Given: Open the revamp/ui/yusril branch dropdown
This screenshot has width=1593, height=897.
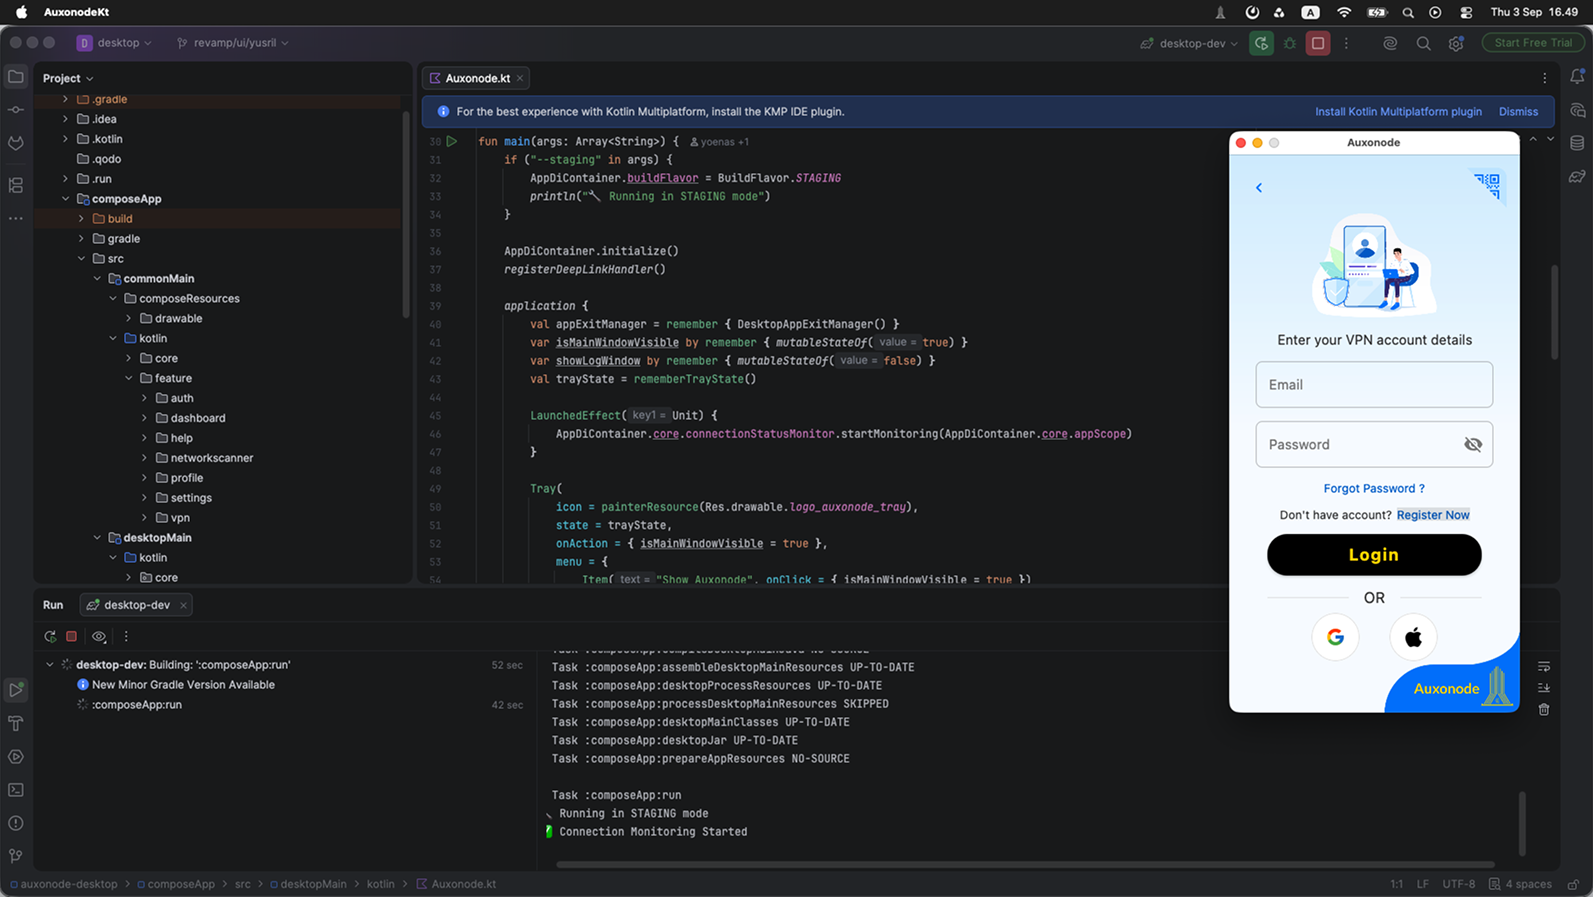Looking at the screenshot, I should tap(233, 43).
